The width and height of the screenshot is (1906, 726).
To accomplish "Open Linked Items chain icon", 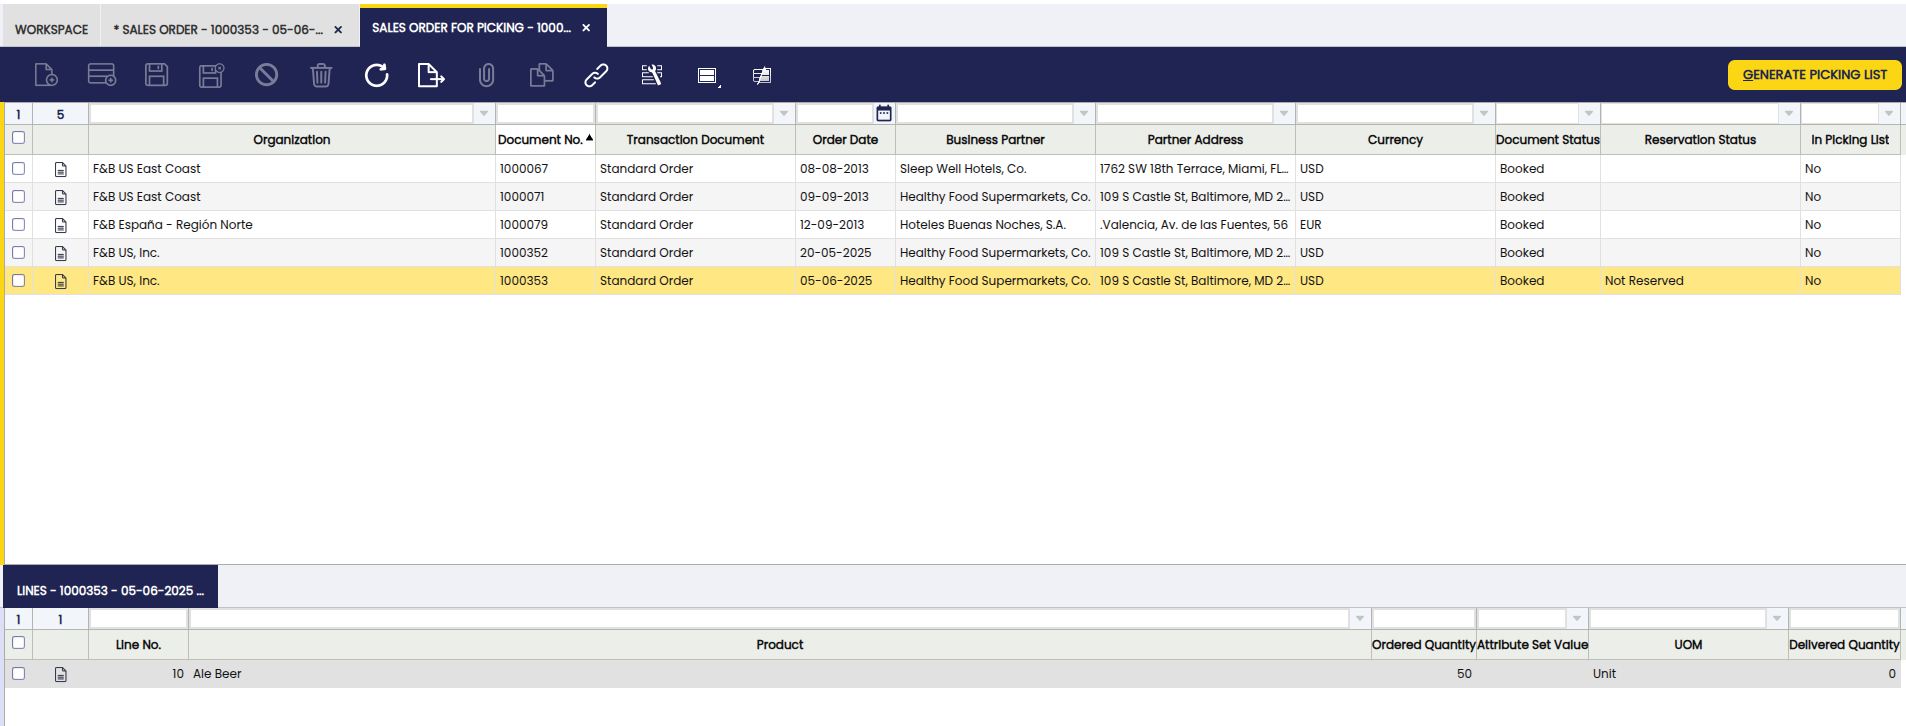I will pyautogui.click(x=596, y=75).
